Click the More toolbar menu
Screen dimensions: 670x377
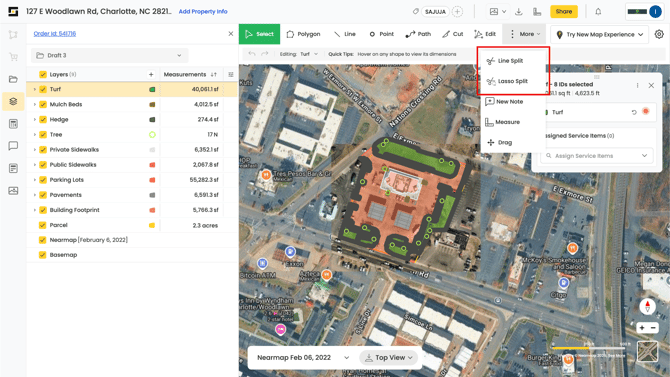coord(524,34)
